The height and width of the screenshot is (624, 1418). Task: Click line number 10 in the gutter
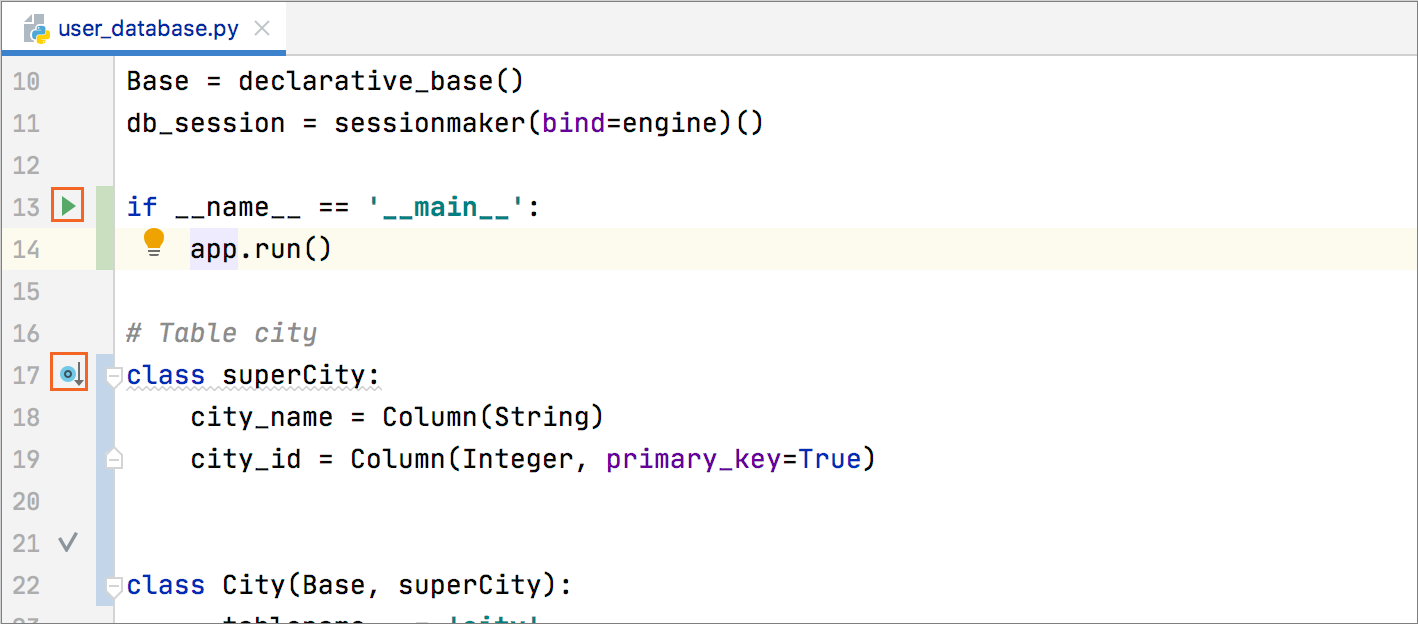point(26,81)
